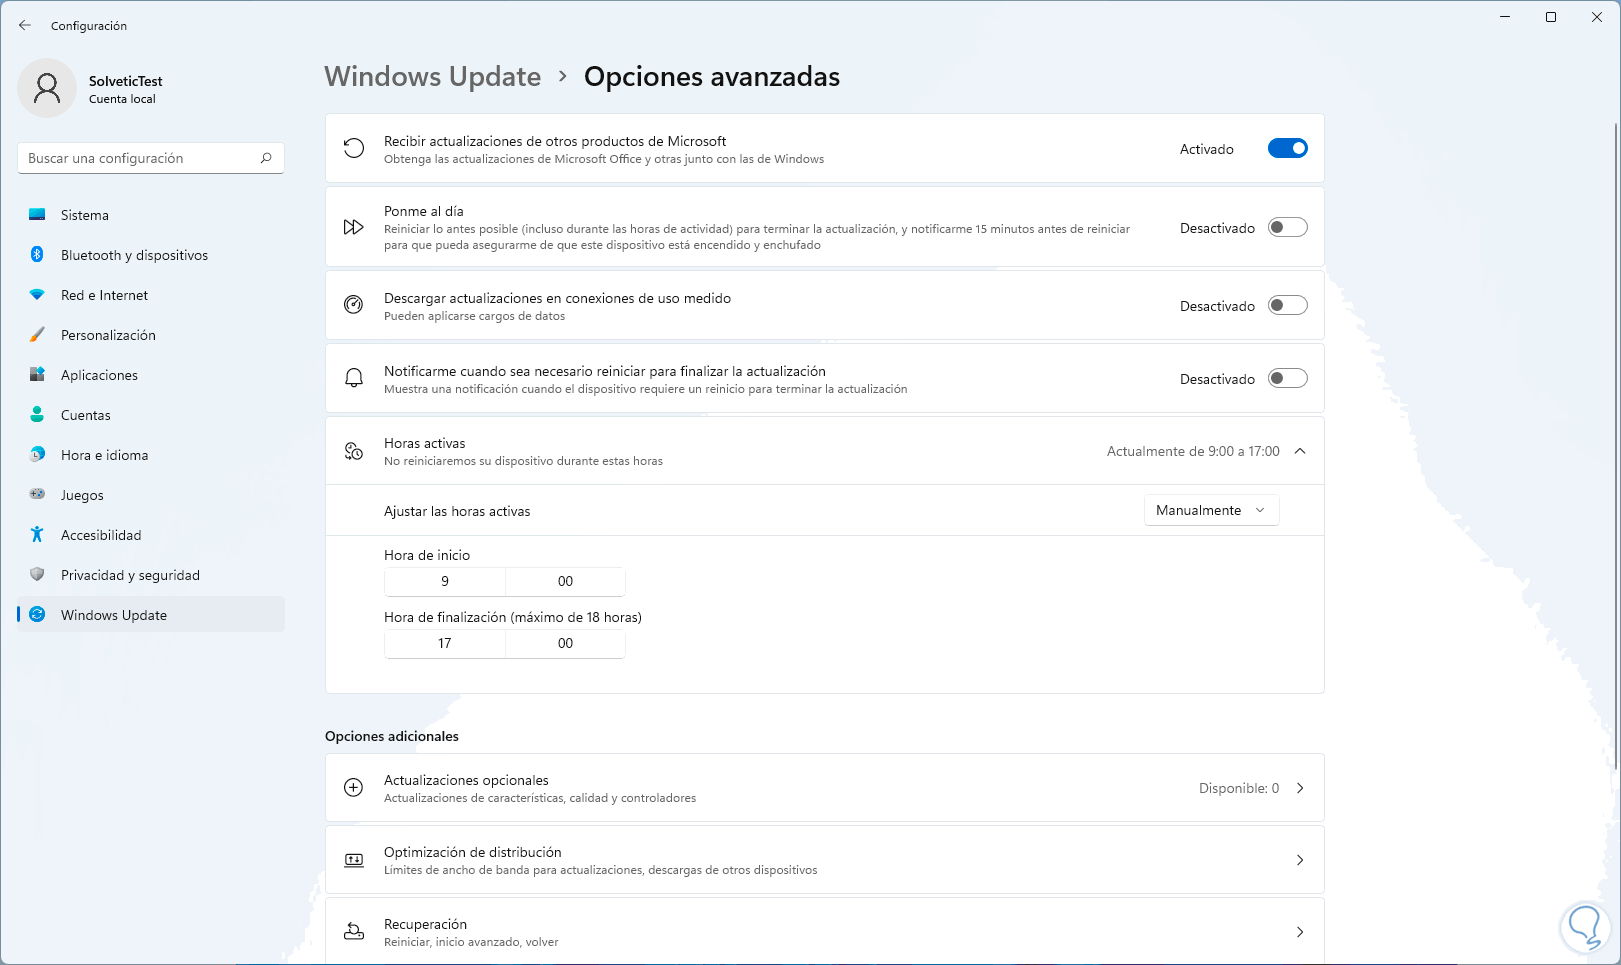1621x965 pixels.
Task: Click the Bluetooth icon in sidebar
Action: click(x=37, y=255)
